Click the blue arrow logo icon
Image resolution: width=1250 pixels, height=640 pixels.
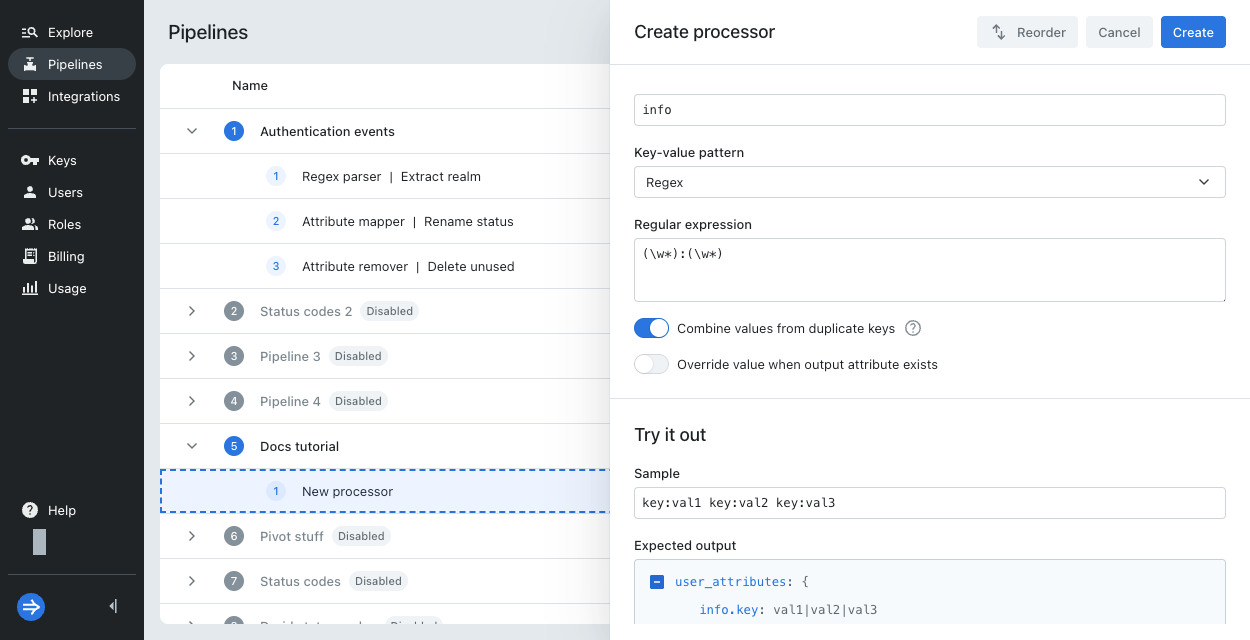(31, 606)
